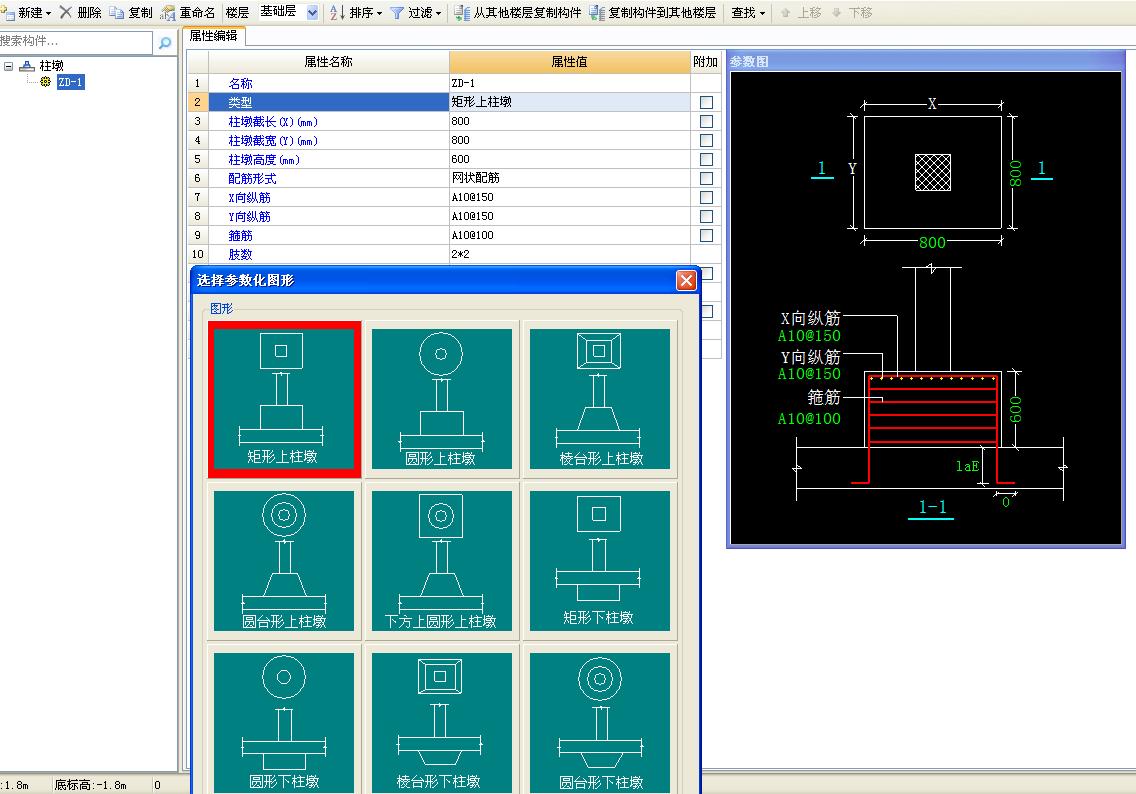
Task: Click the 新建 (New) toolbar icon
Action: pos(8,12)
